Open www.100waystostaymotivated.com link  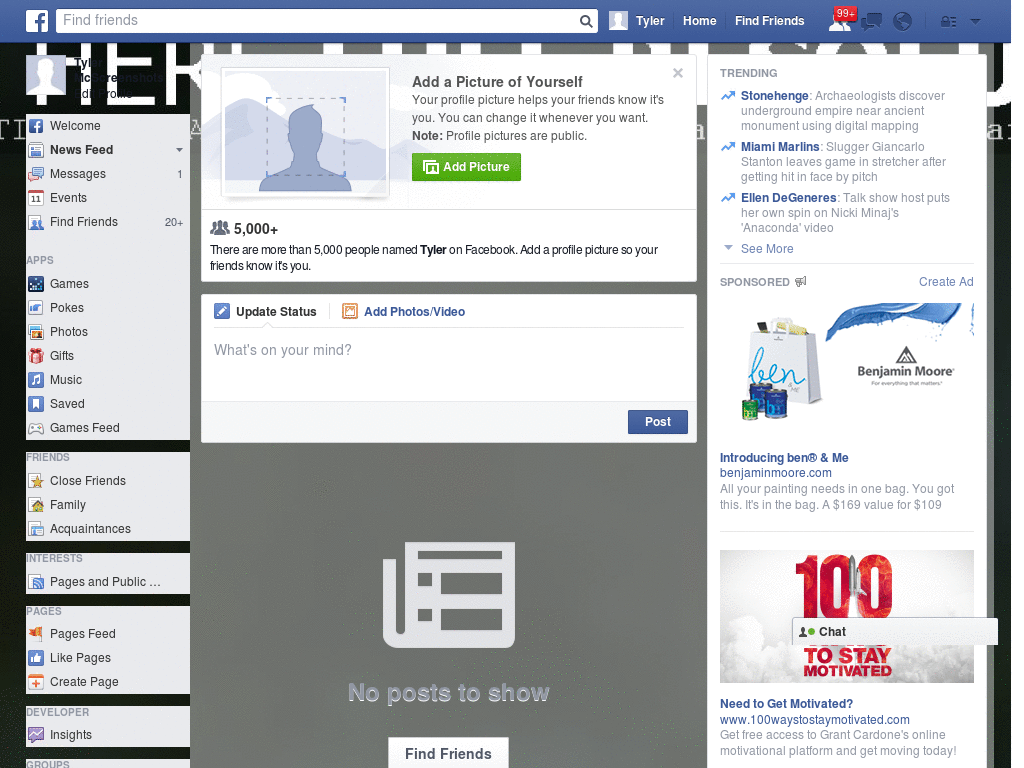(814, 720)
